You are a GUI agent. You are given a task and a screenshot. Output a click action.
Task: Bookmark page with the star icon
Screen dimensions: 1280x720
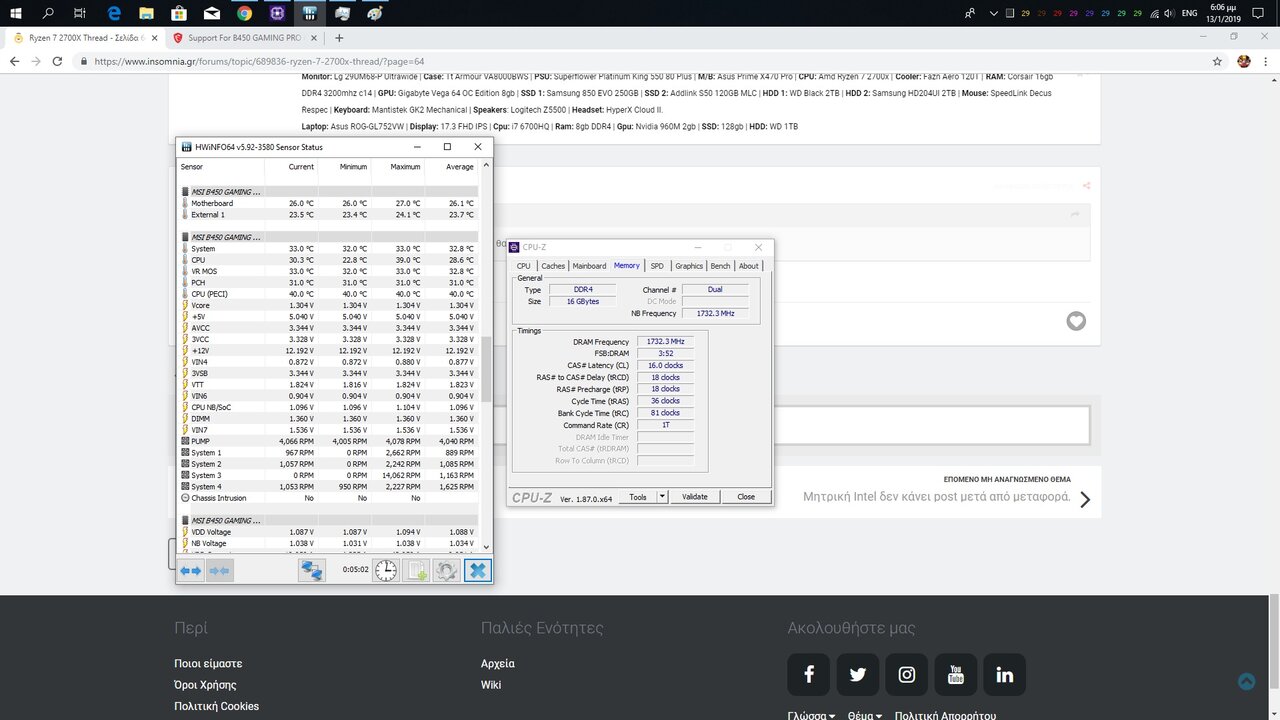pos(1217,61)
